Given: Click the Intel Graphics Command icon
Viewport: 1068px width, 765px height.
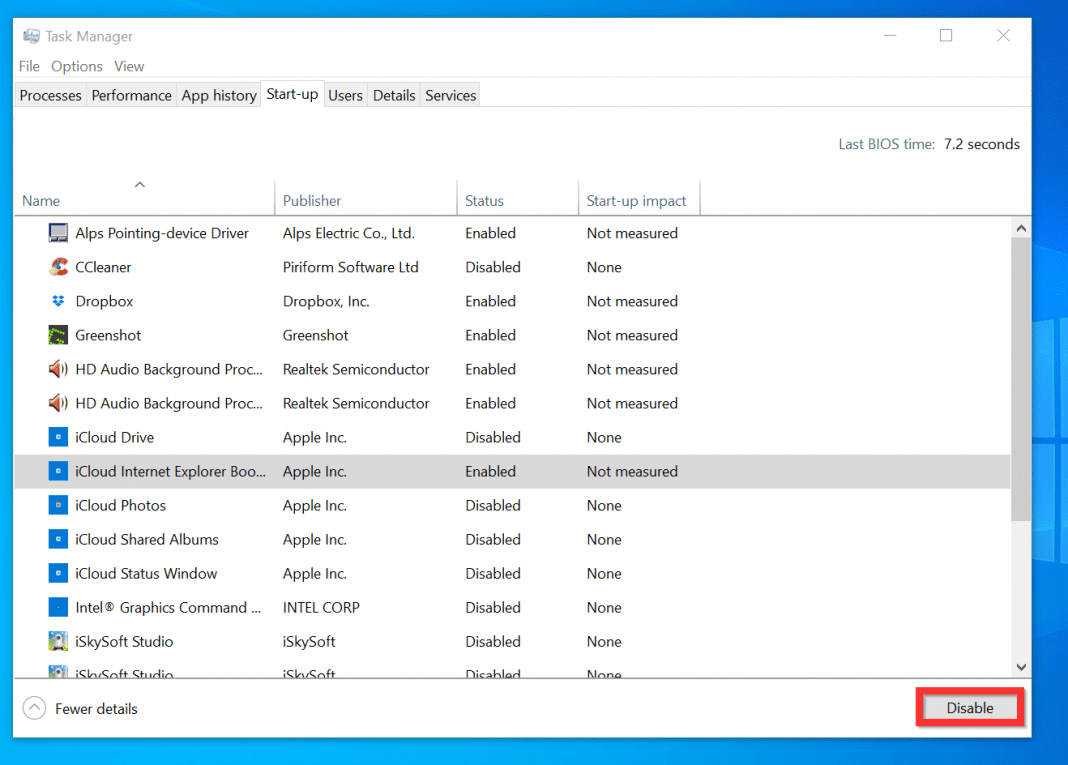Looking at the screenshot, I should point(58,607).
